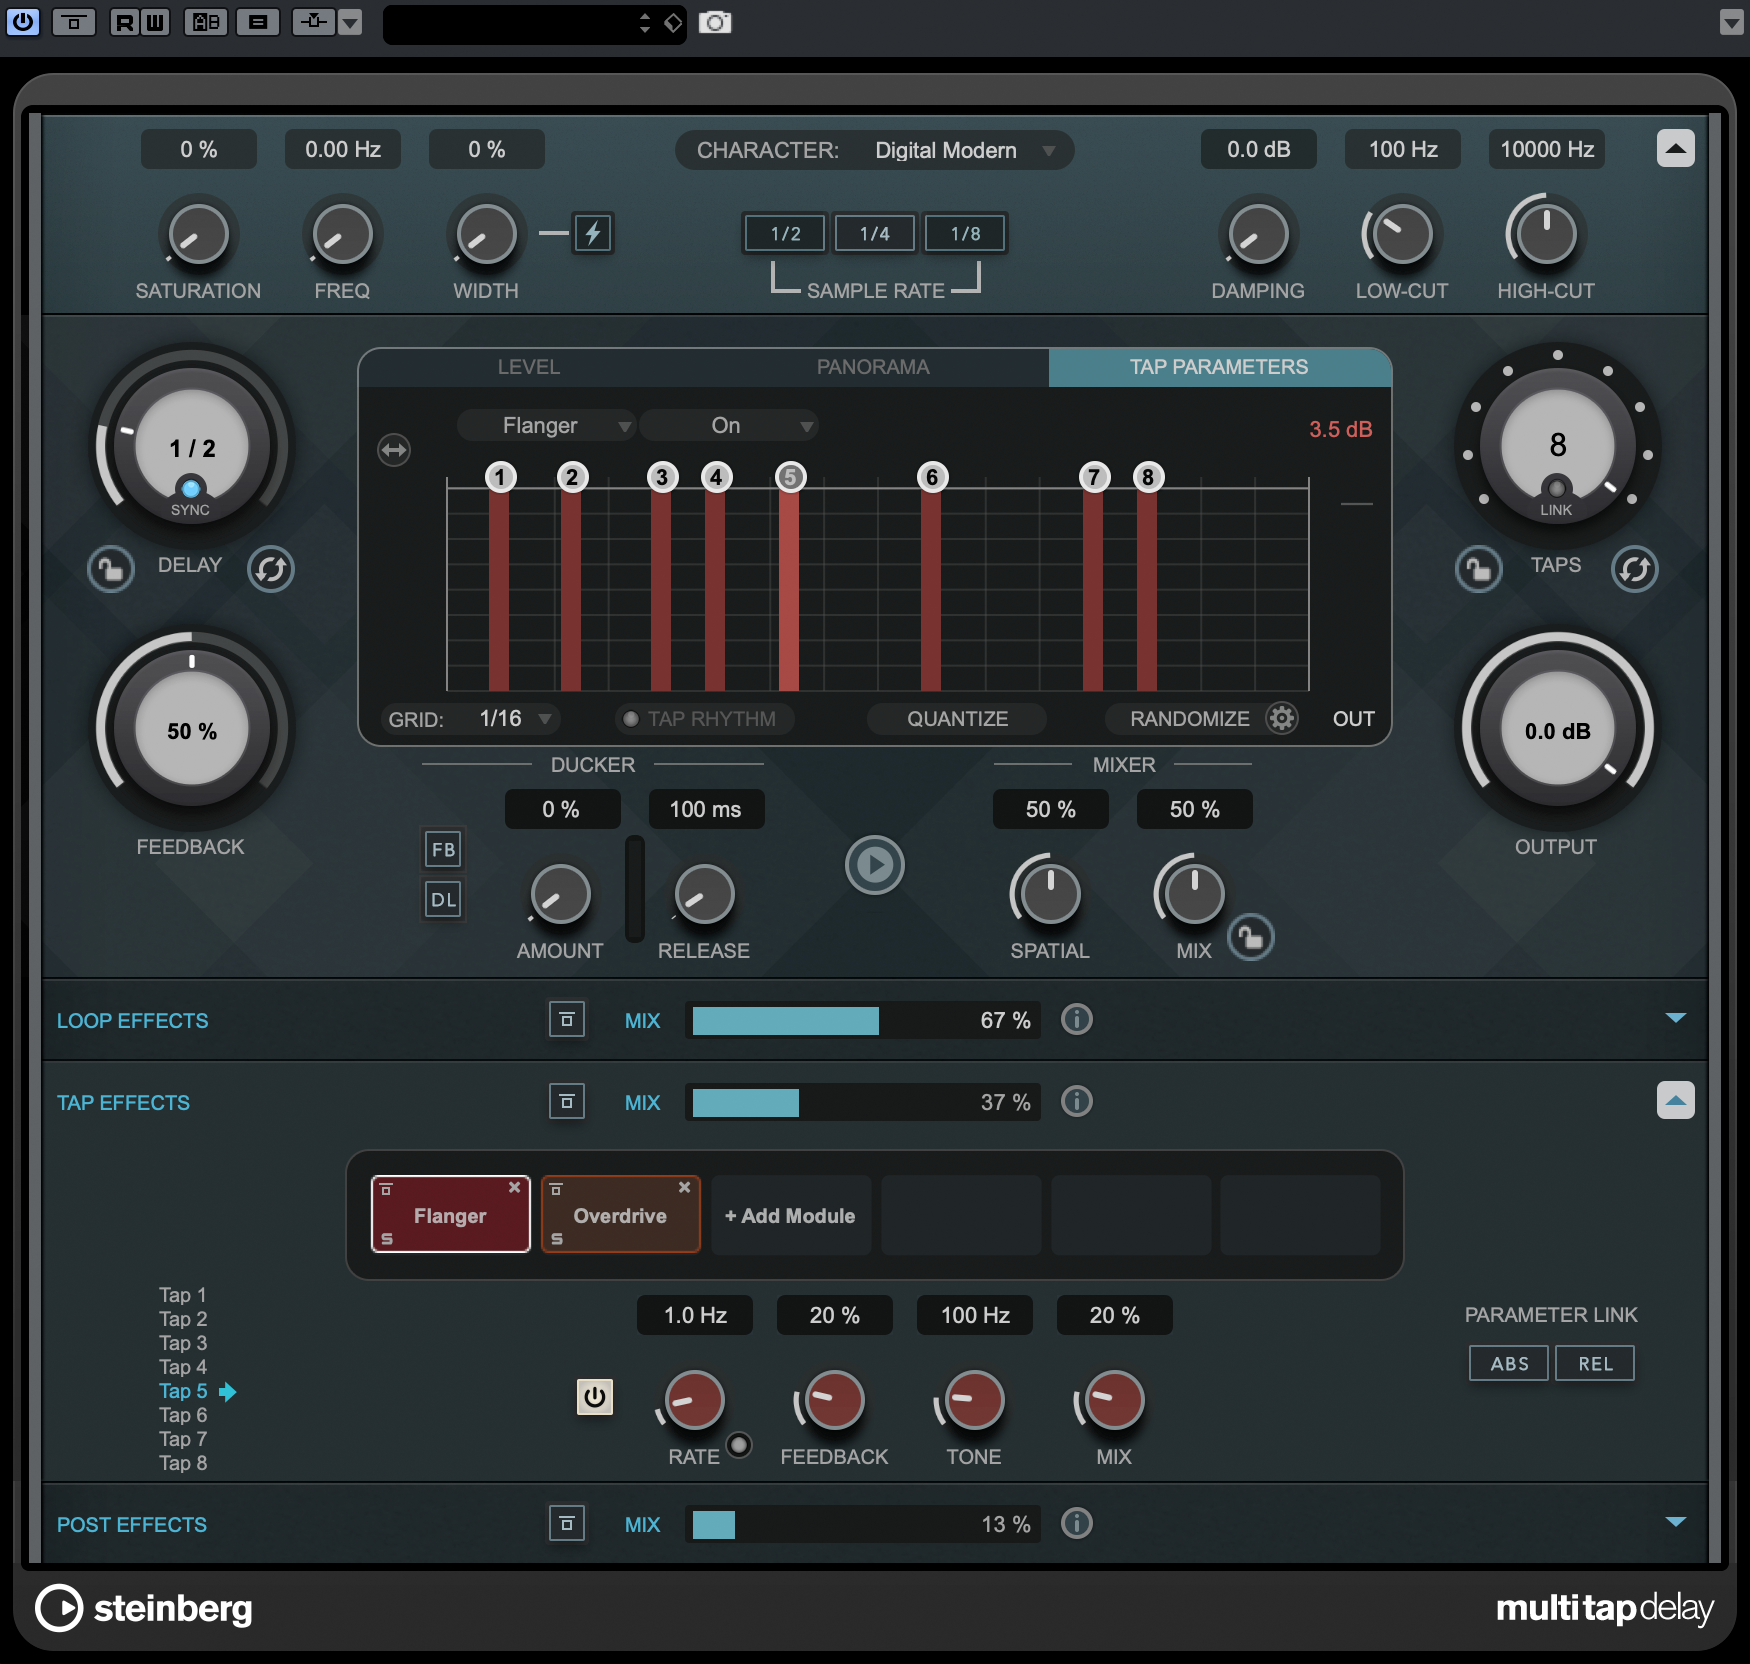
Task: Open the Flanger On/Off dropdown
Action: (729, 425)
